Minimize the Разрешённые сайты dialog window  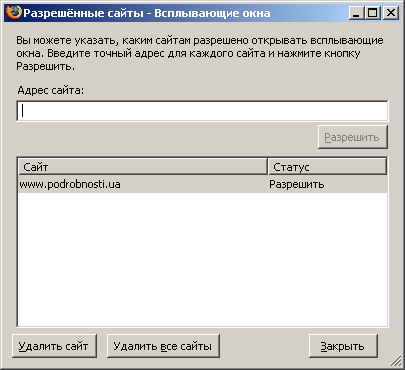coord(356,13)
